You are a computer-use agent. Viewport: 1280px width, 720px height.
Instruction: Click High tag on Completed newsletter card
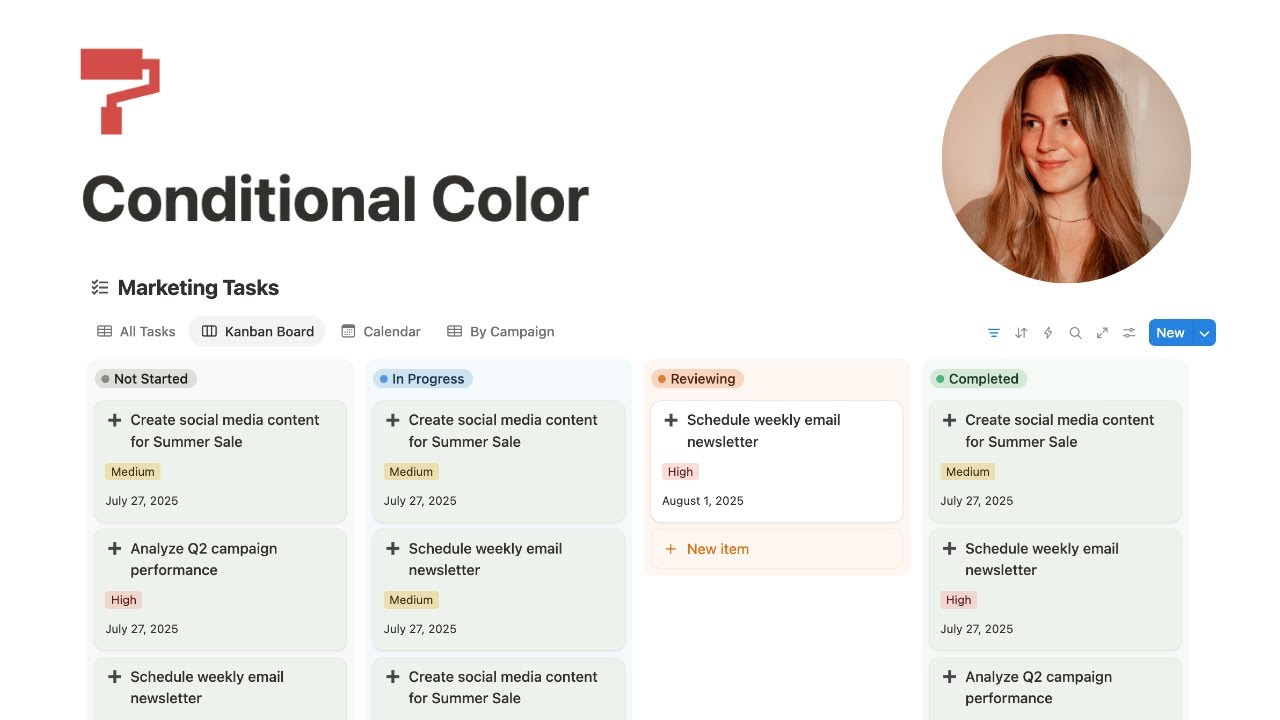958,600
